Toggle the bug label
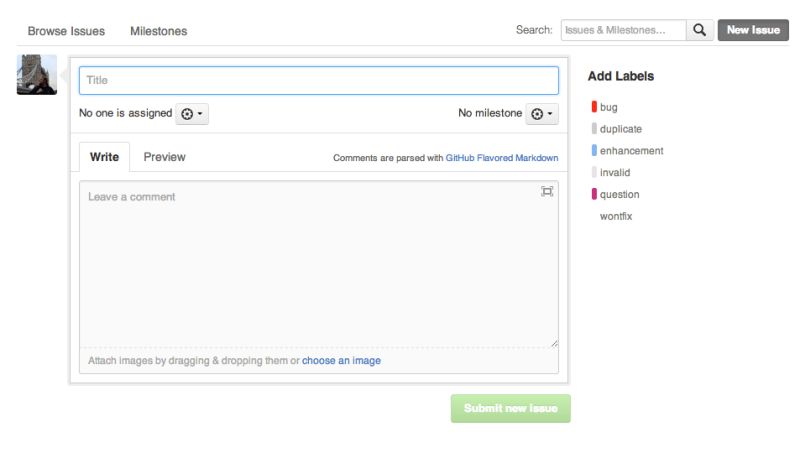 point(609,107)
